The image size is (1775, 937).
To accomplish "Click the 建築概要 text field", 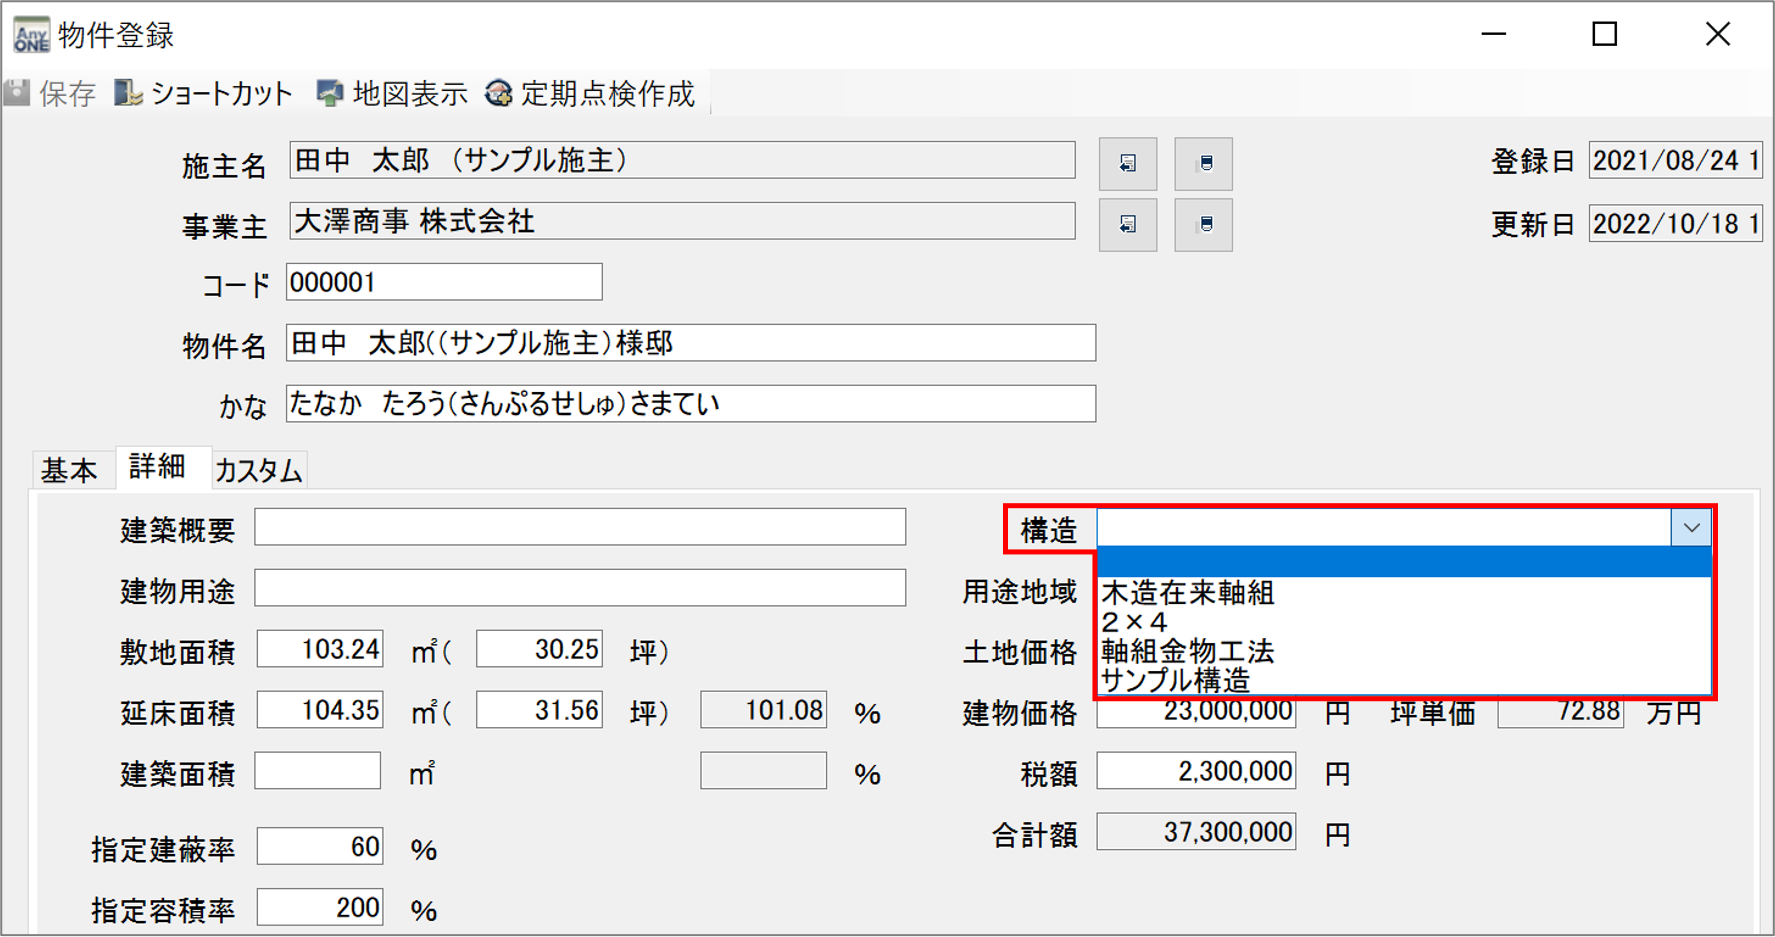I will click(580, 528).
